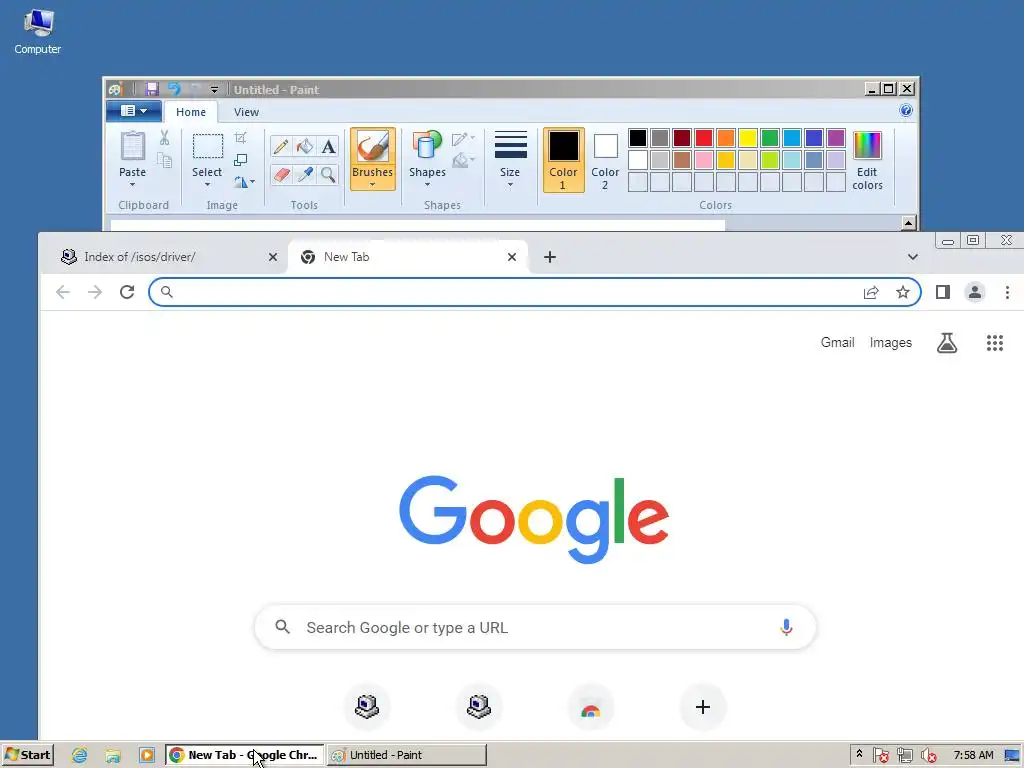Click the Chrome reload button
The height and width of the screenshot is (768, 1024).
pos(127,292)
